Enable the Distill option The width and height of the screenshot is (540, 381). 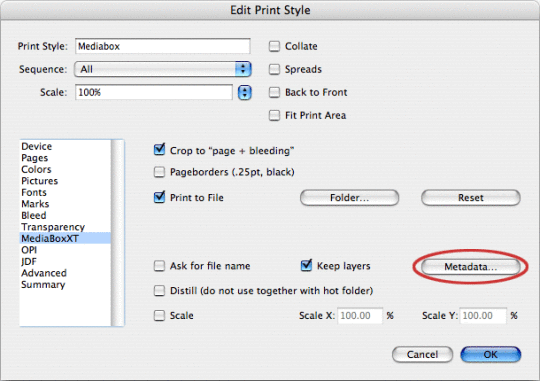[159, 291]
